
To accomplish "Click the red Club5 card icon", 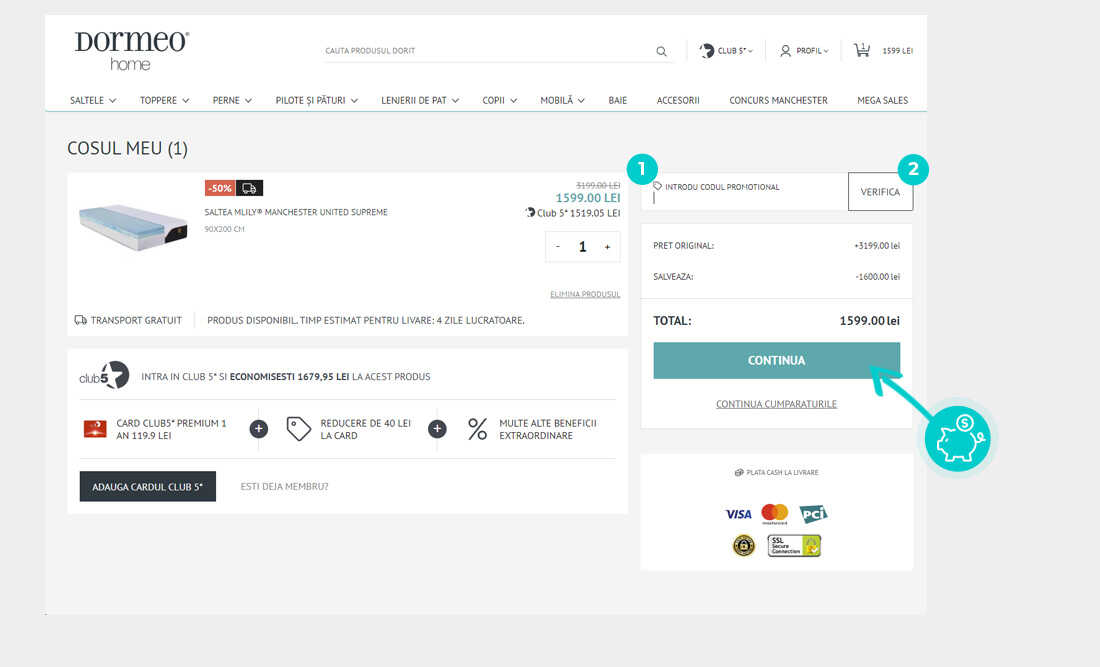I will [95, 429].
